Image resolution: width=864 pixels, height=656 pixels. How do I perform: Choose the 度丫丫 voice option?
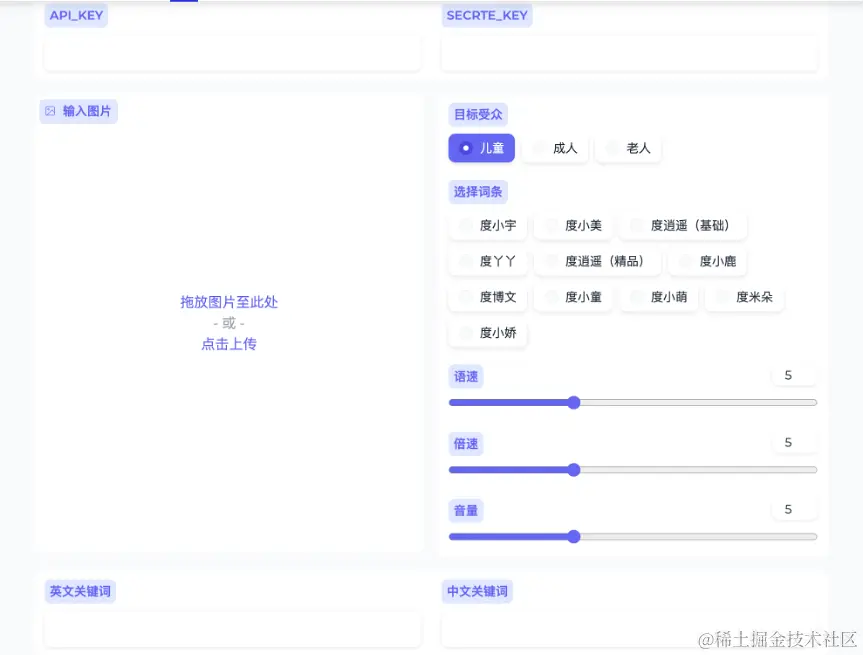coord(488,261)
